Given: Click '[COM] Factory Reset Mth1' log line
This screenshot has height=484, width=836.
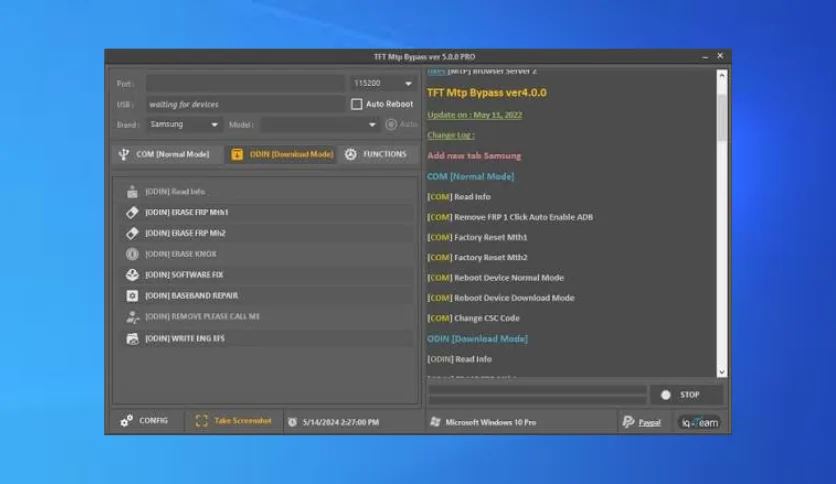Looking at the screenshot, I should click(x=477, y=237).
